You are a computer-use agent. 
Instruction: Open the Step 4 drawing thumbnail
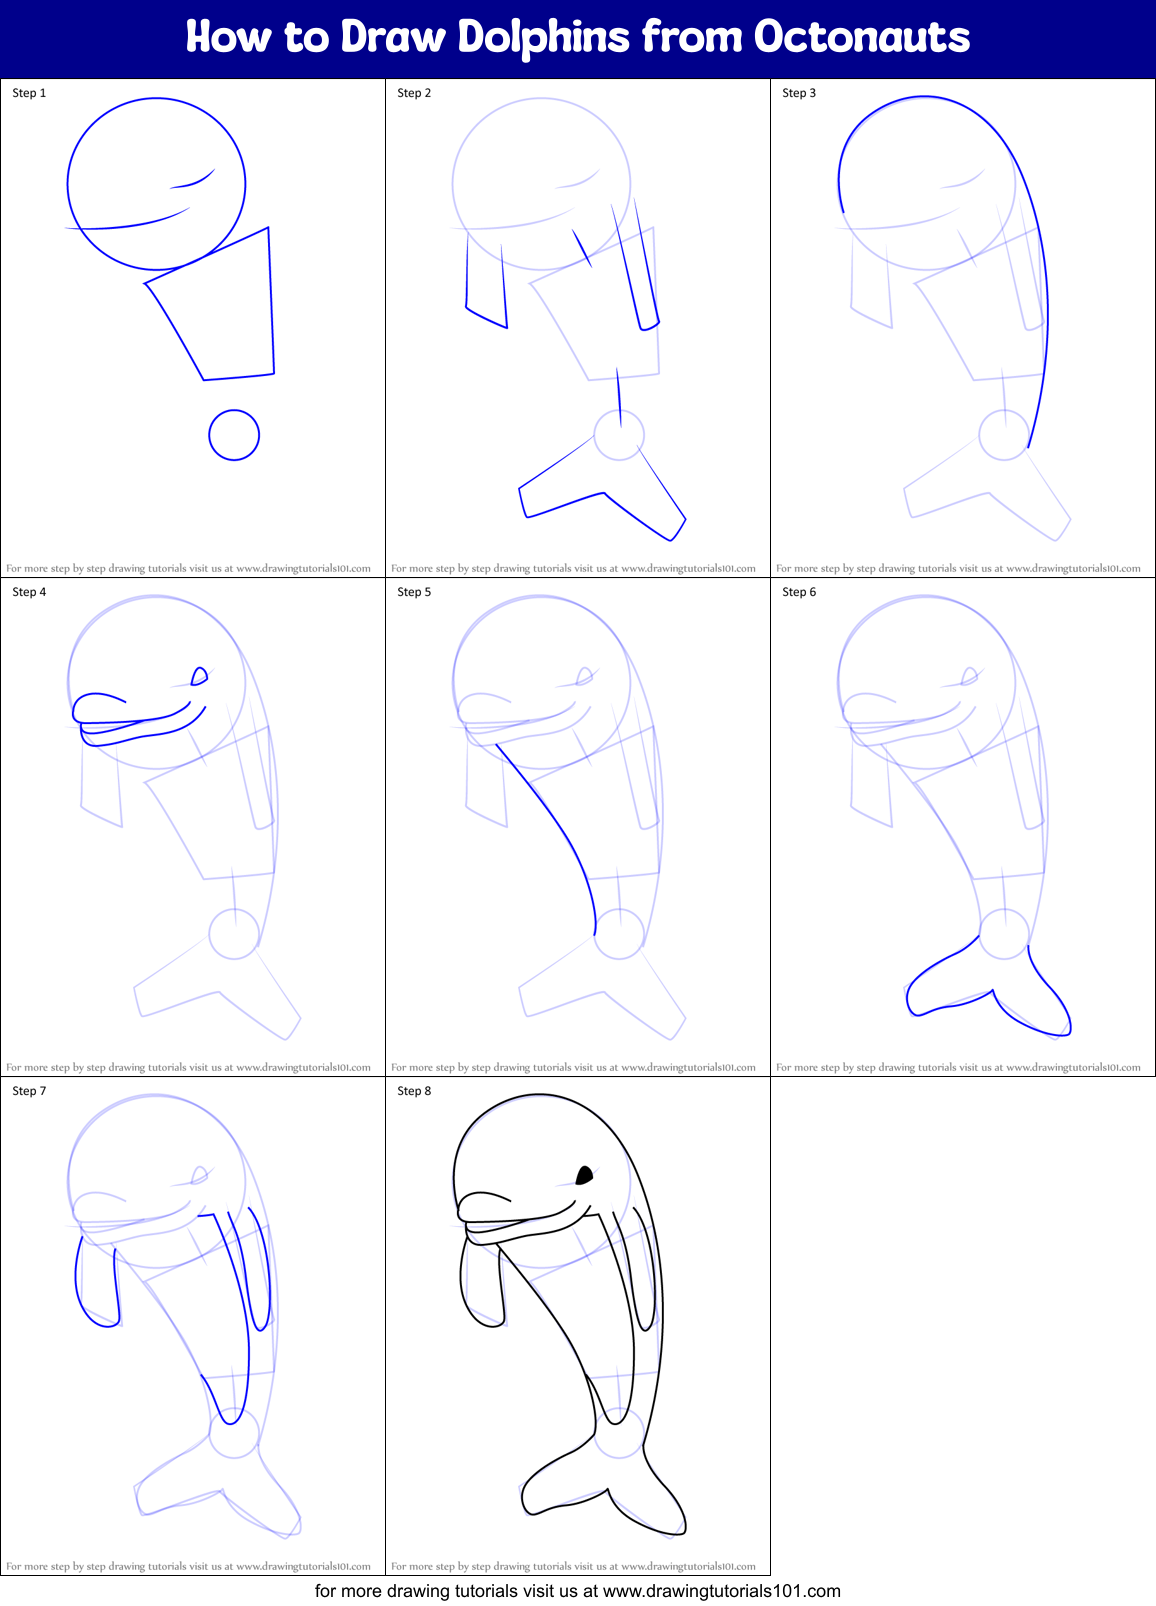click(193, 827)
